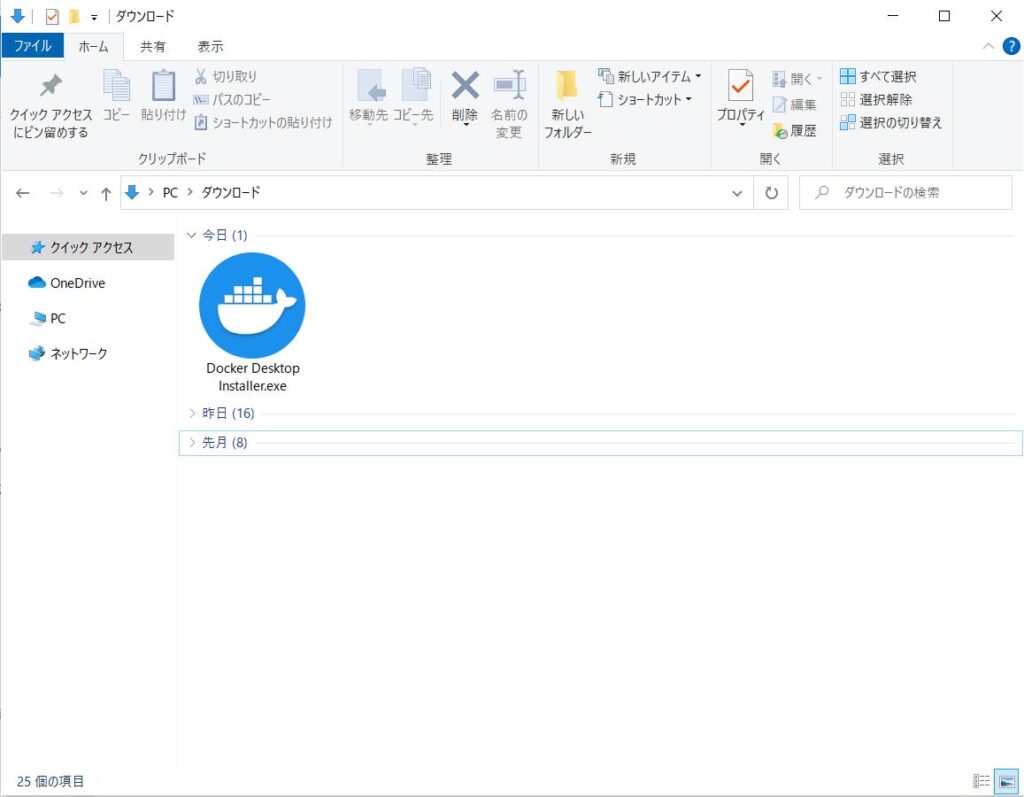
Task: Open 移動先 (Move to) menu
Action: [369, 97]
